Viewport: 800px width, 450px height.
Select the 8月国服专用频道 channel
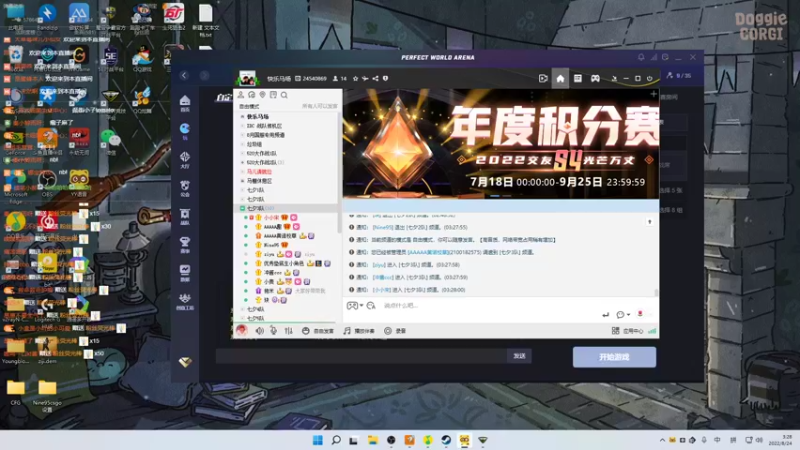pos(265,135)
